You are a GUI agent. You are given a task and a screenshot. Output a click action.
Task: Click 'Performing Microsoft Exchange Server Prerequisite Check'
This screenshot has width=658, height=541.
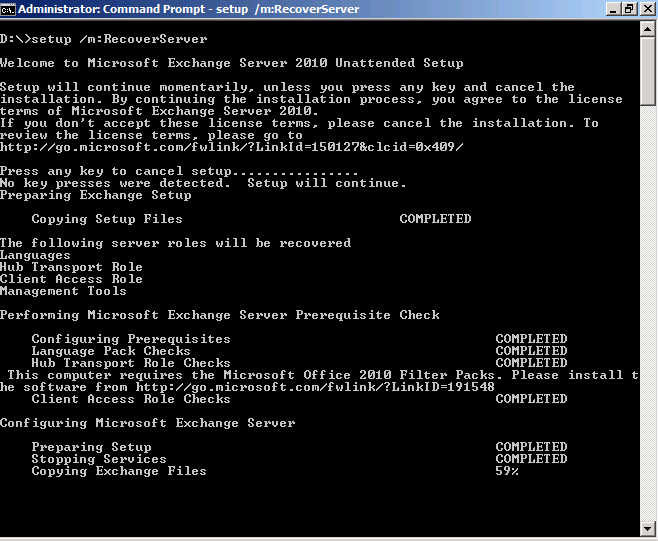(x=220, y=315)
